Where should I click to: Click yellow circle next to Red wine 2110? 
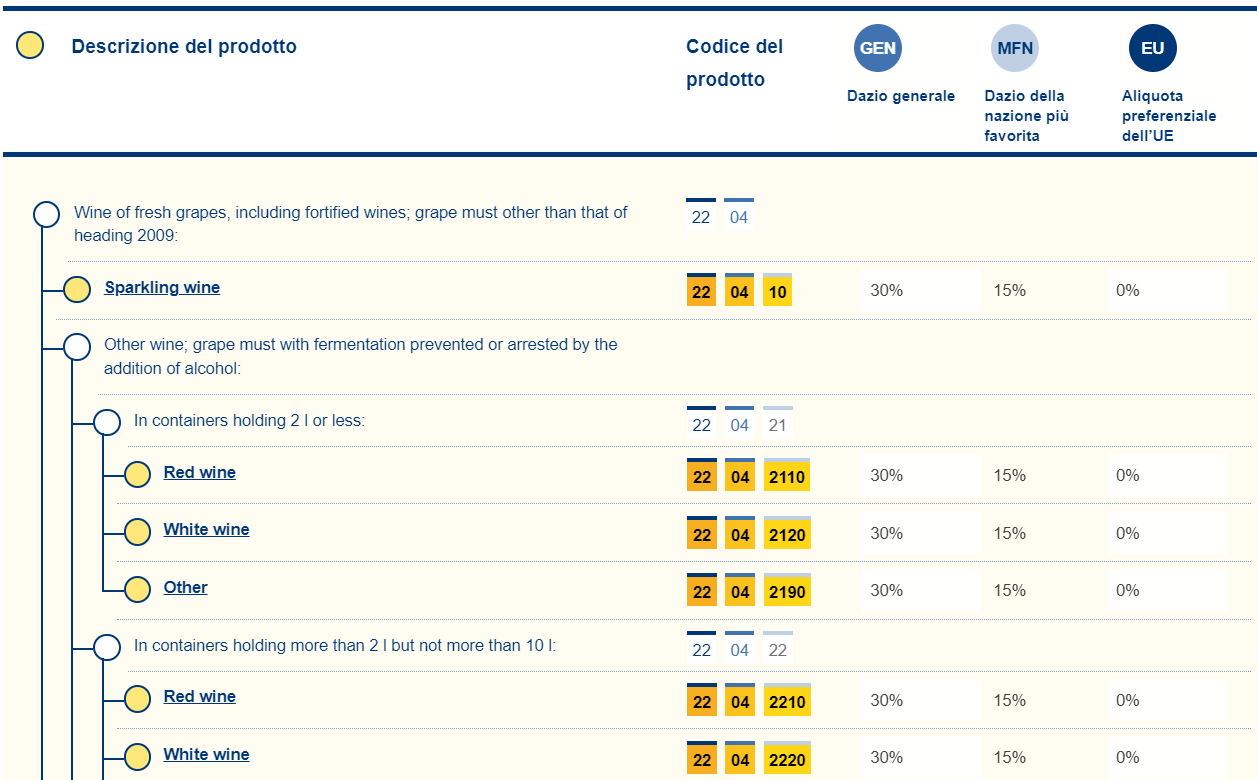point(137,474)
